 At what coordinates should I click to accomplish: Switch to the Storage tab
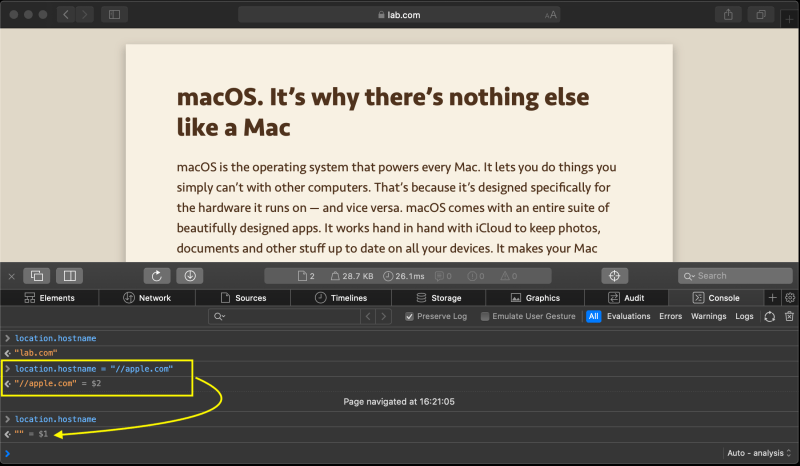[439, 298]
